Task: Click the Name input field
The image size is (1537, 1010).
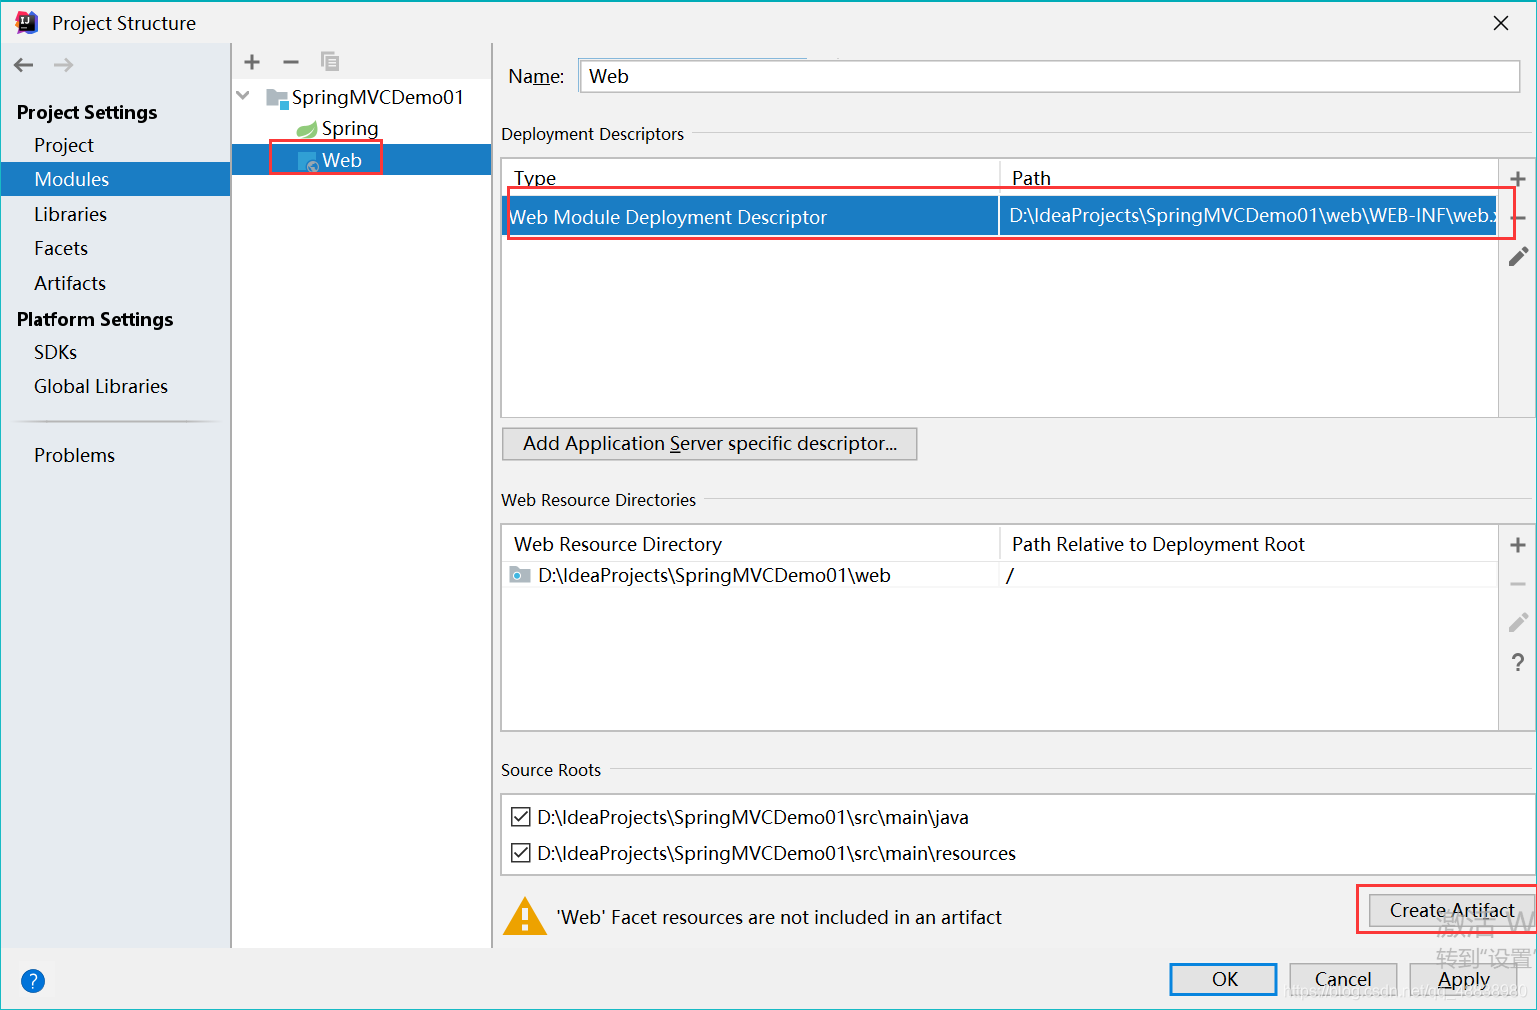Action: click(1050, 76)
